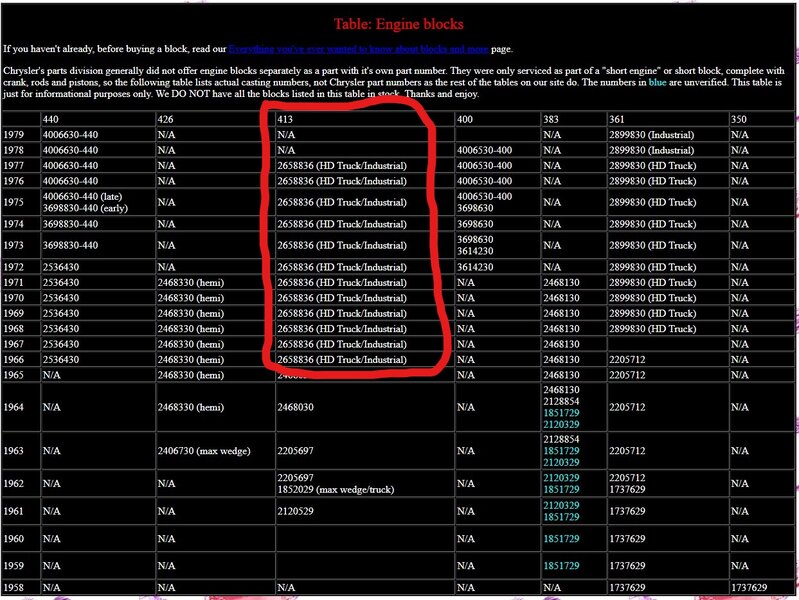
Task: Open the 'Everything you've ever wanted to know about blocks' link
Action: point(359,48)
